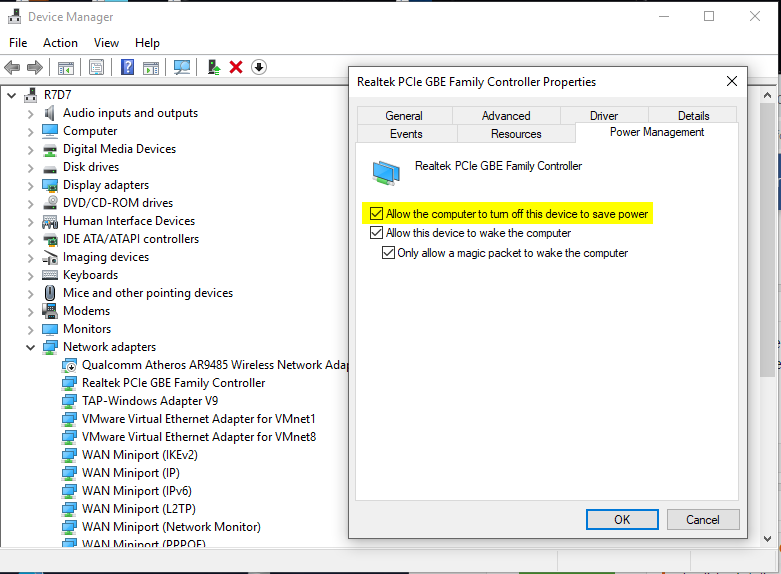The width and height of the screenshot is (781, 574).
Task: Click the Update driver toolbar icon
Action: [214, 67]
